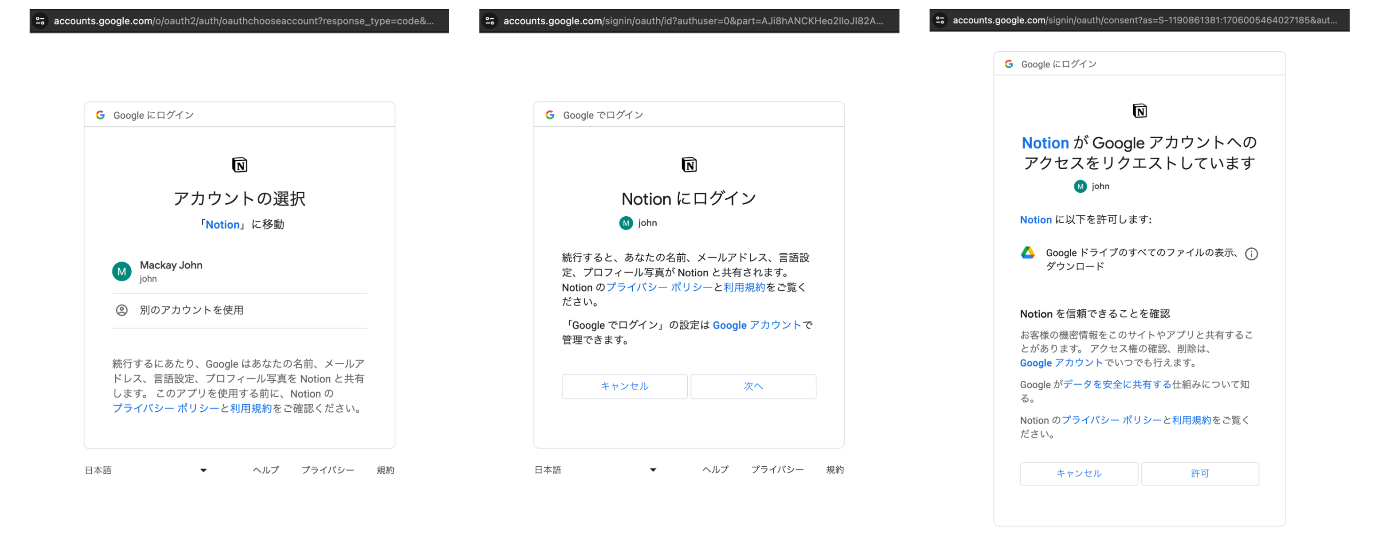Viewport: 1400px width, 541px height.
Task: Click the signin/oauth/id URL in second address bar
Action: [694, 20]
